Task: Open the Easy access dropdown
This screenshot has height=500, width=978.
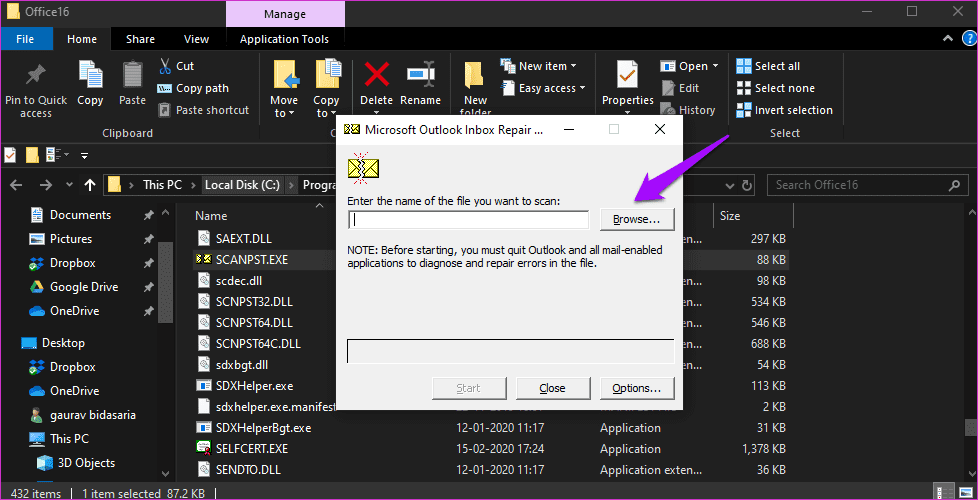Action: point(544,89)
